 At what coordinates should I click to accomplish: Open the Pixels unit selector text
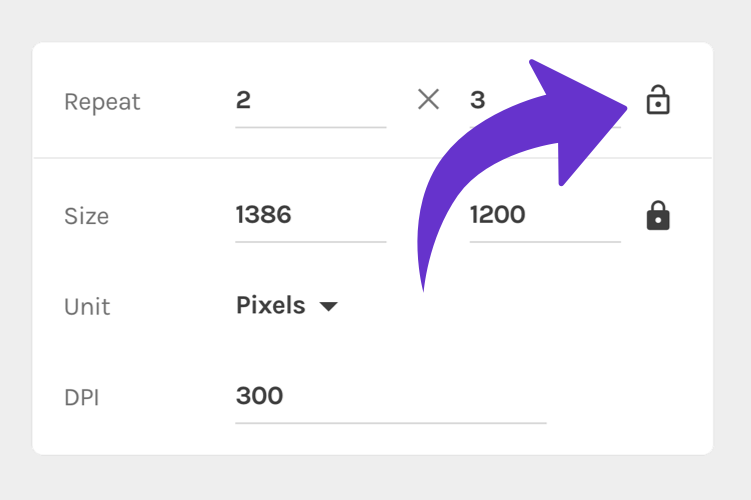point(270,306)
